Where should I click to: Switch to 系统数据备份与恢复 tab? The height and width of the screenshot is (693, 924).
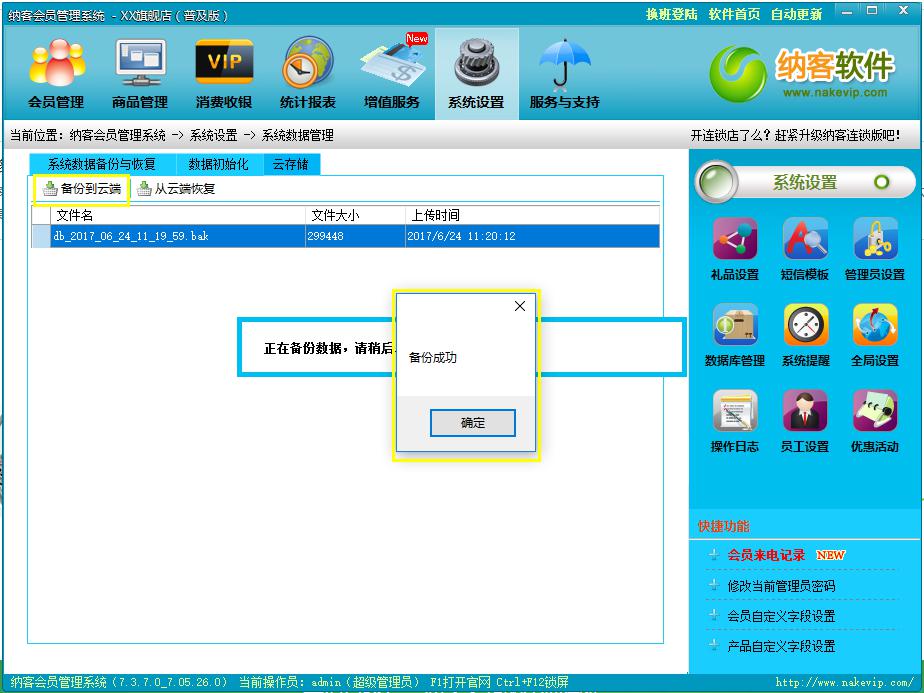pos(102,165)
